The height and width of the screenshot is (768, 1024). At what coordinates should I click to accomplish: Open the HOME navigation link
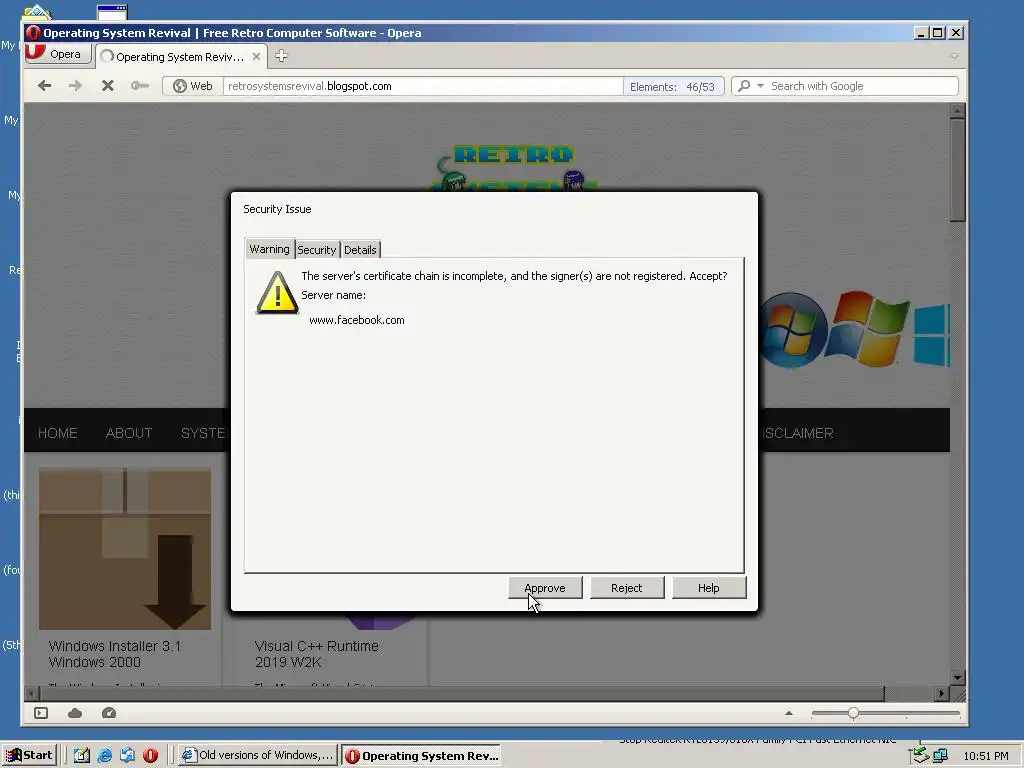click(57, 433)
